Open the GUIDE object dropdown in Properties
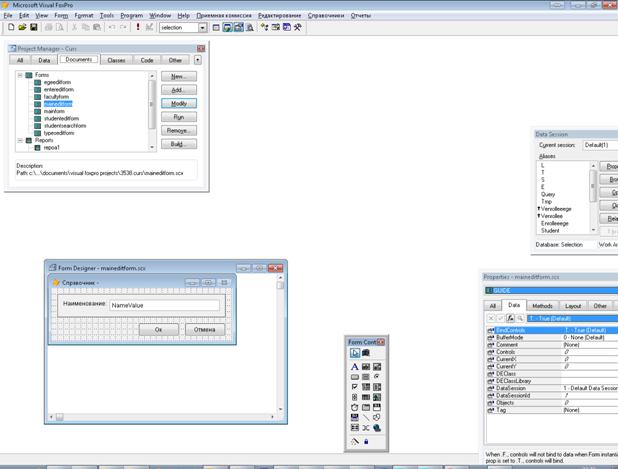 [552, 290]
